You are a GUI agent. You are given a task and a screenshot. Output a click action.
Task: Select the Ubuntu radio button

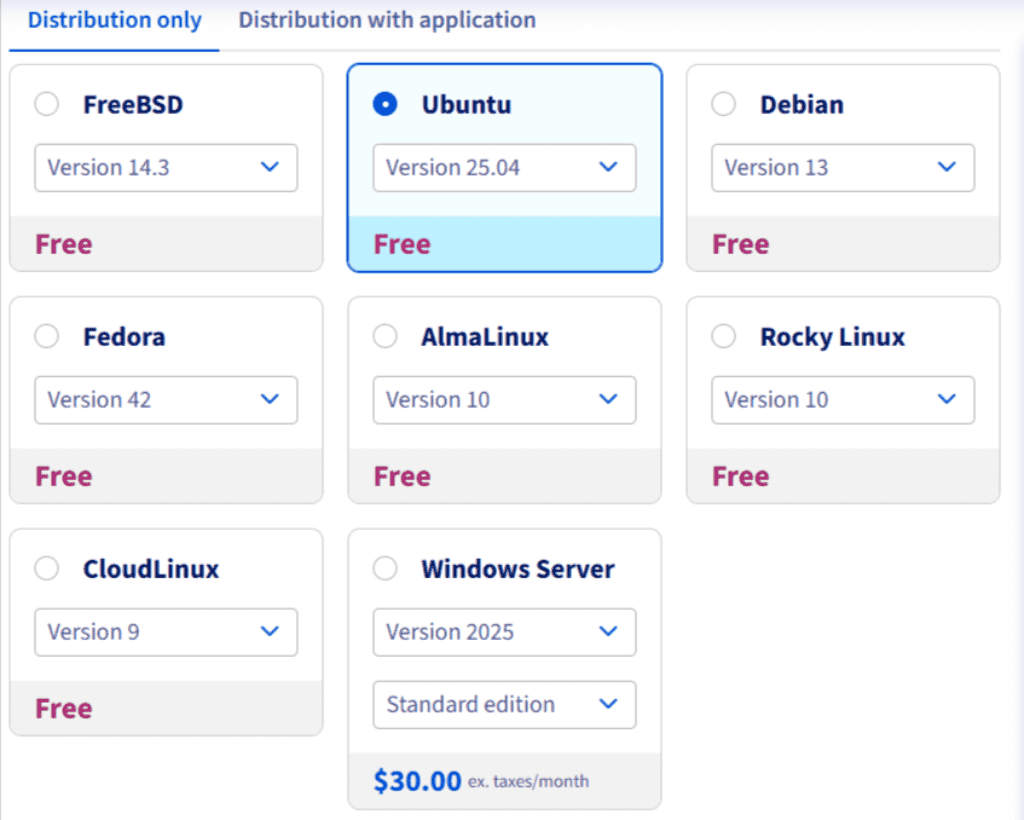pos(385,104)
